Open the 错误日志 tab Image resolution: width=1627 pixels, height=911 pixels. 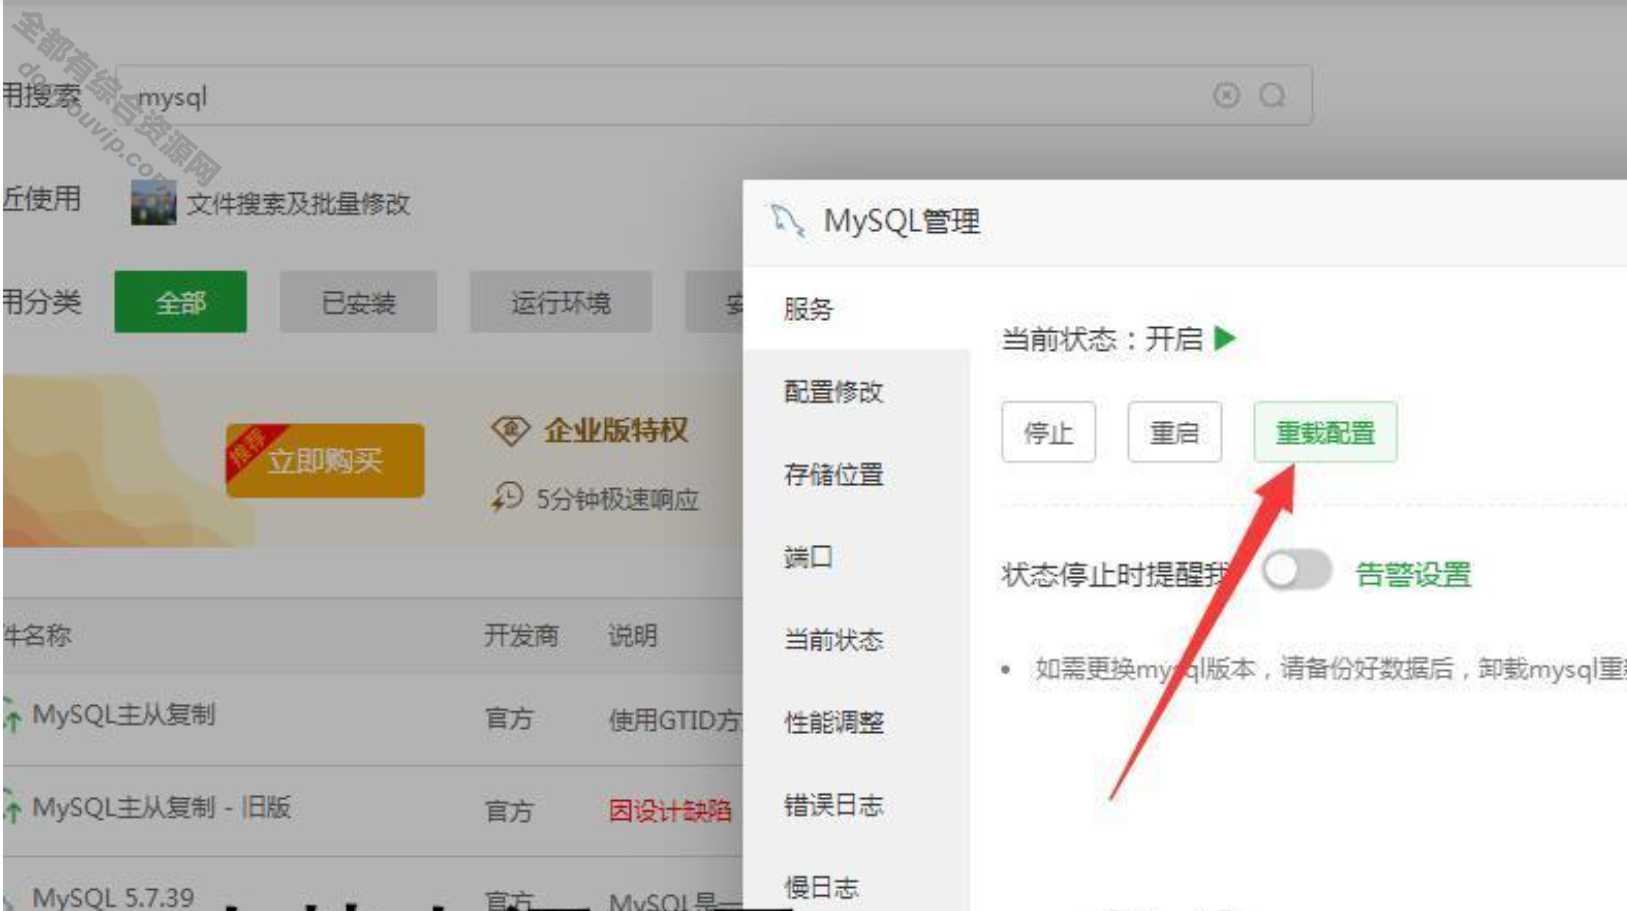(x=857, y=805)
